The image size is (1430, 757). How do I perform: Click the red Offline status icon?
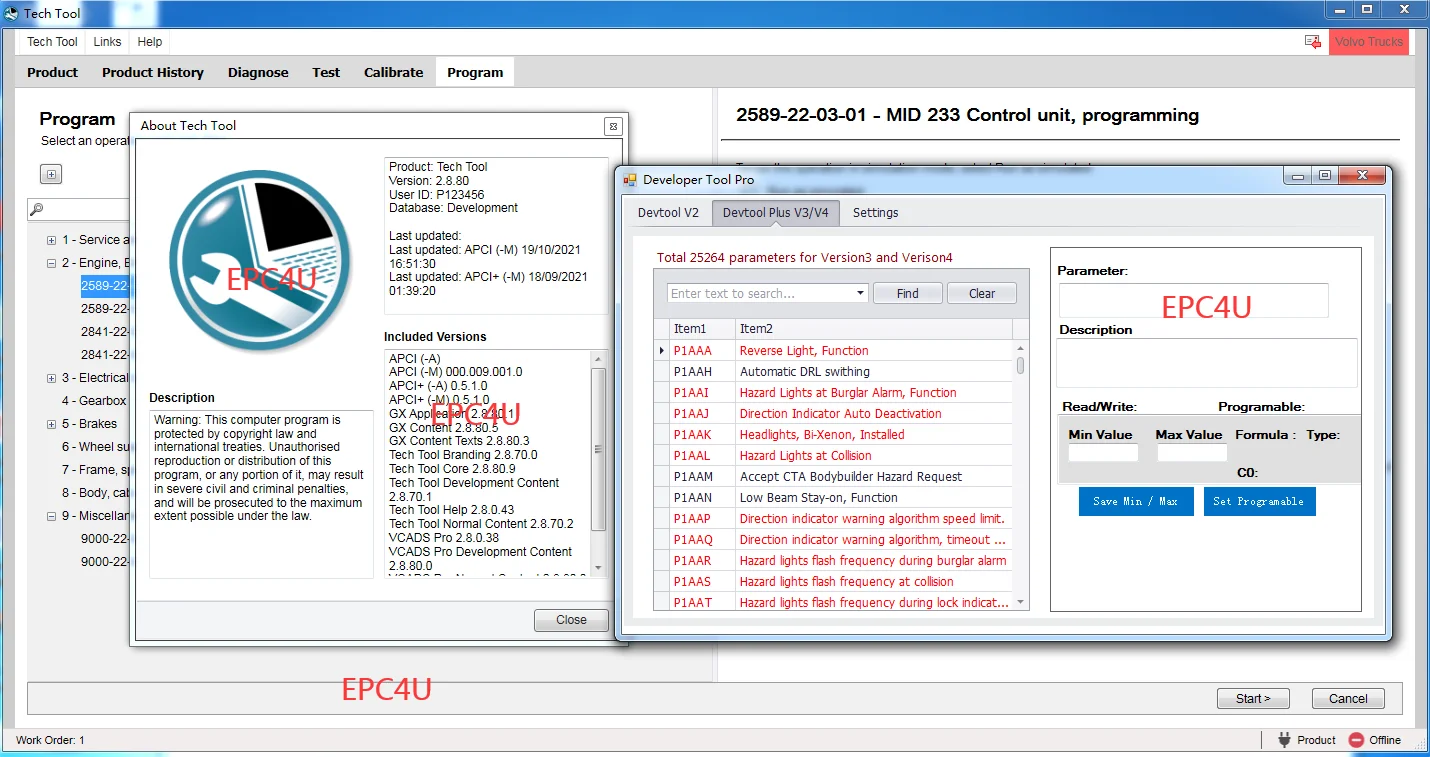pyautogui.click(x=1356, y=740)
